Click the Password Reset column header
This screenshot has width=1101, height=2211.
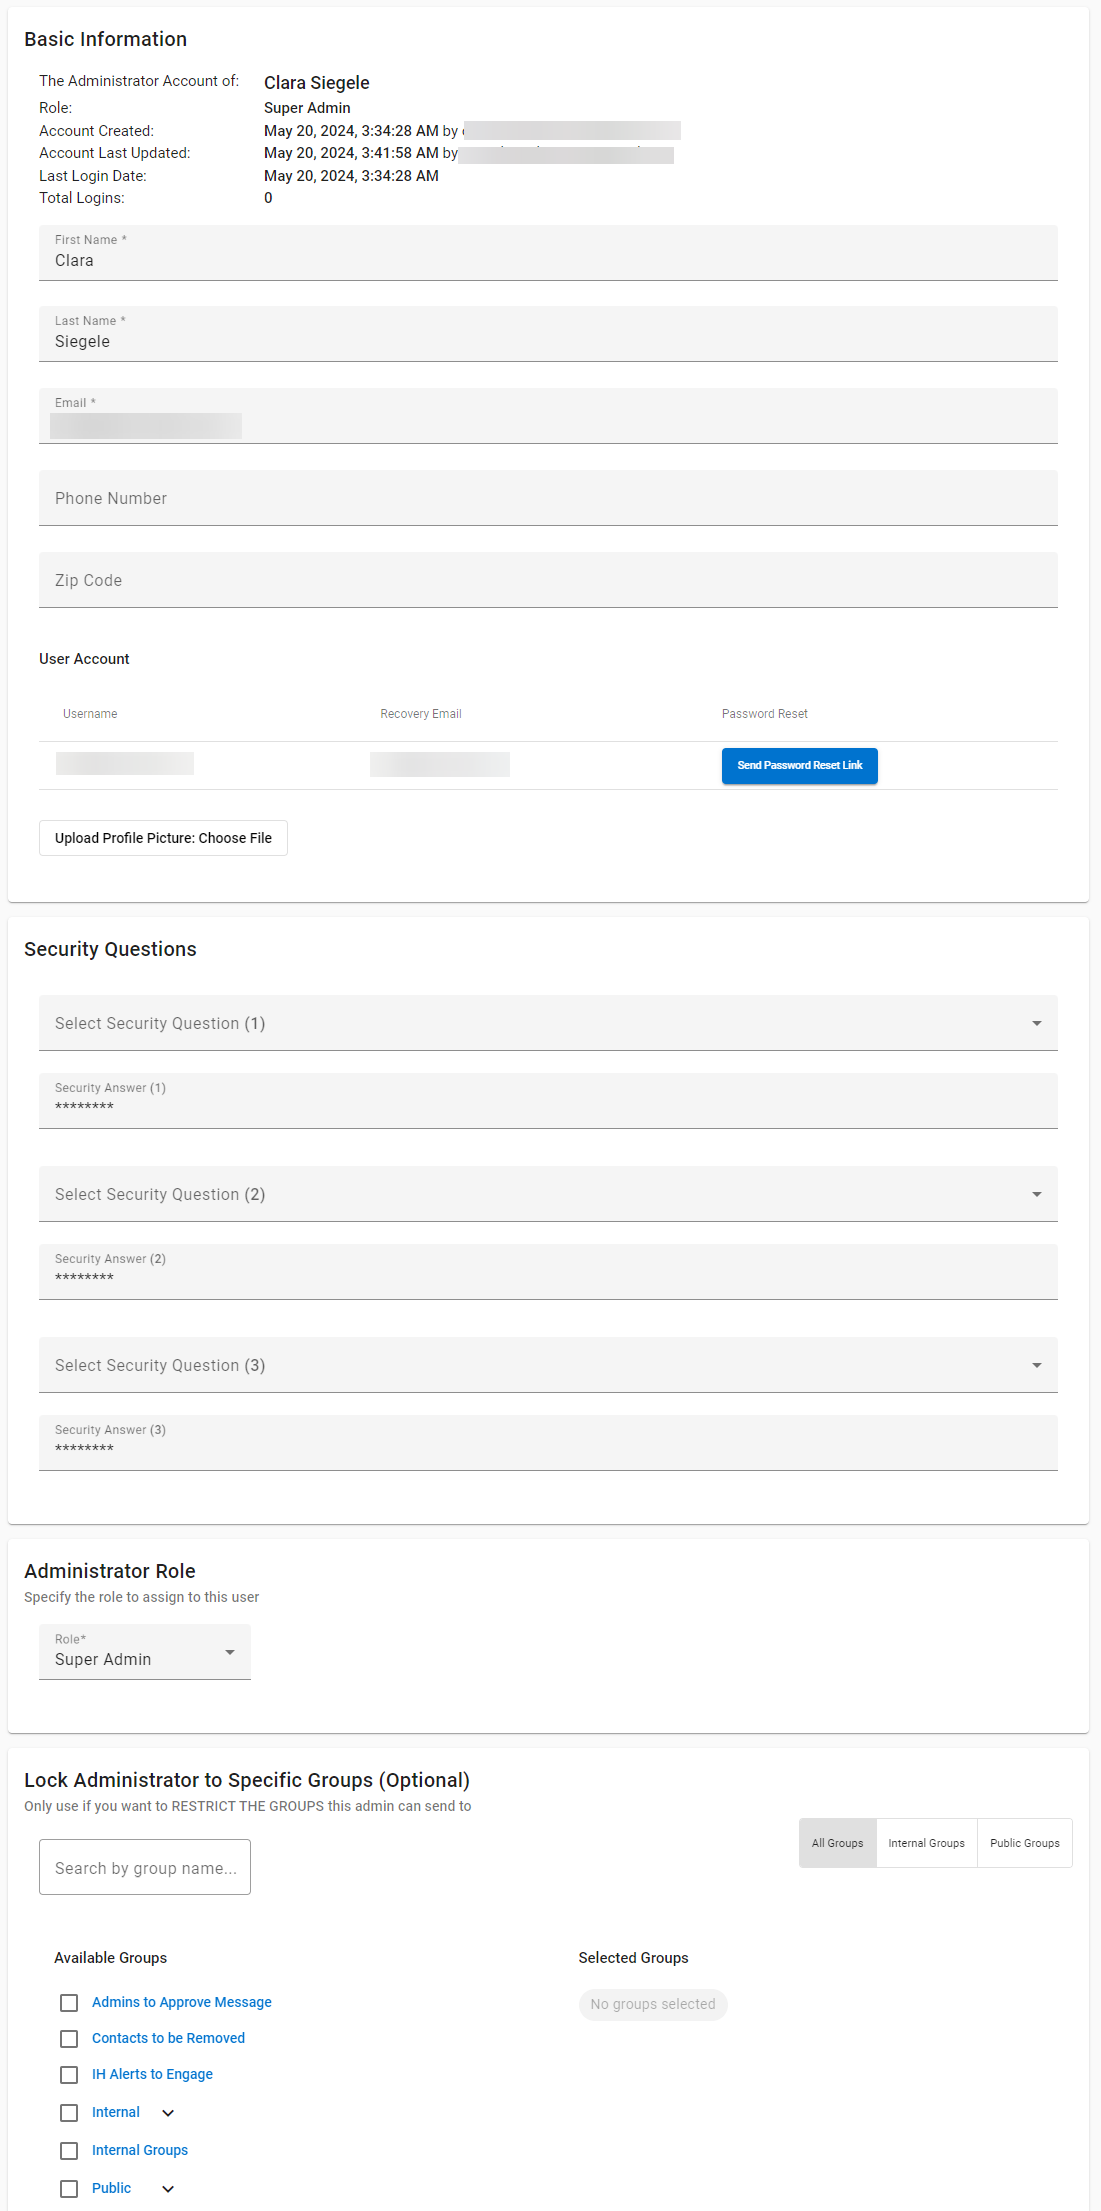(x=765, y=714)
